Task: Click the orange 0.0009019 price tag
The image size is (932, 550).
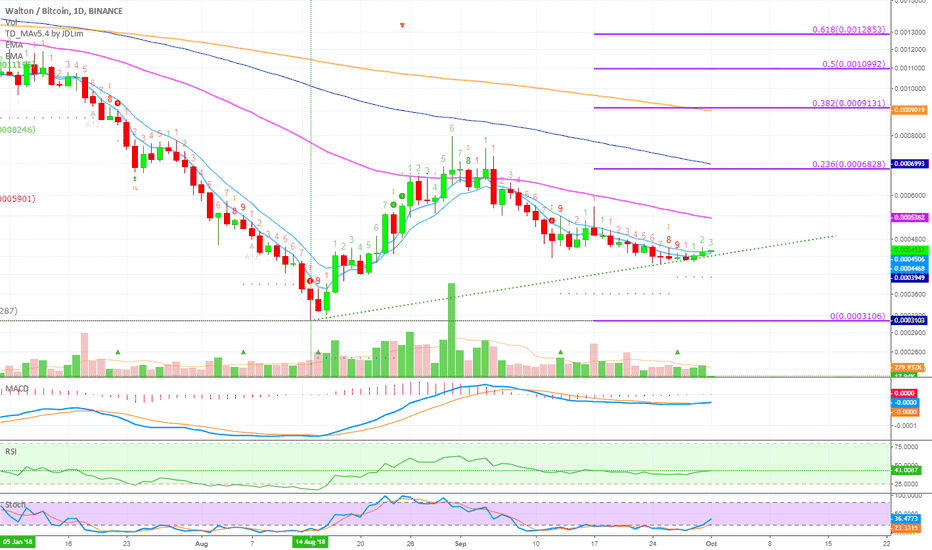Action: click(909, 110)
